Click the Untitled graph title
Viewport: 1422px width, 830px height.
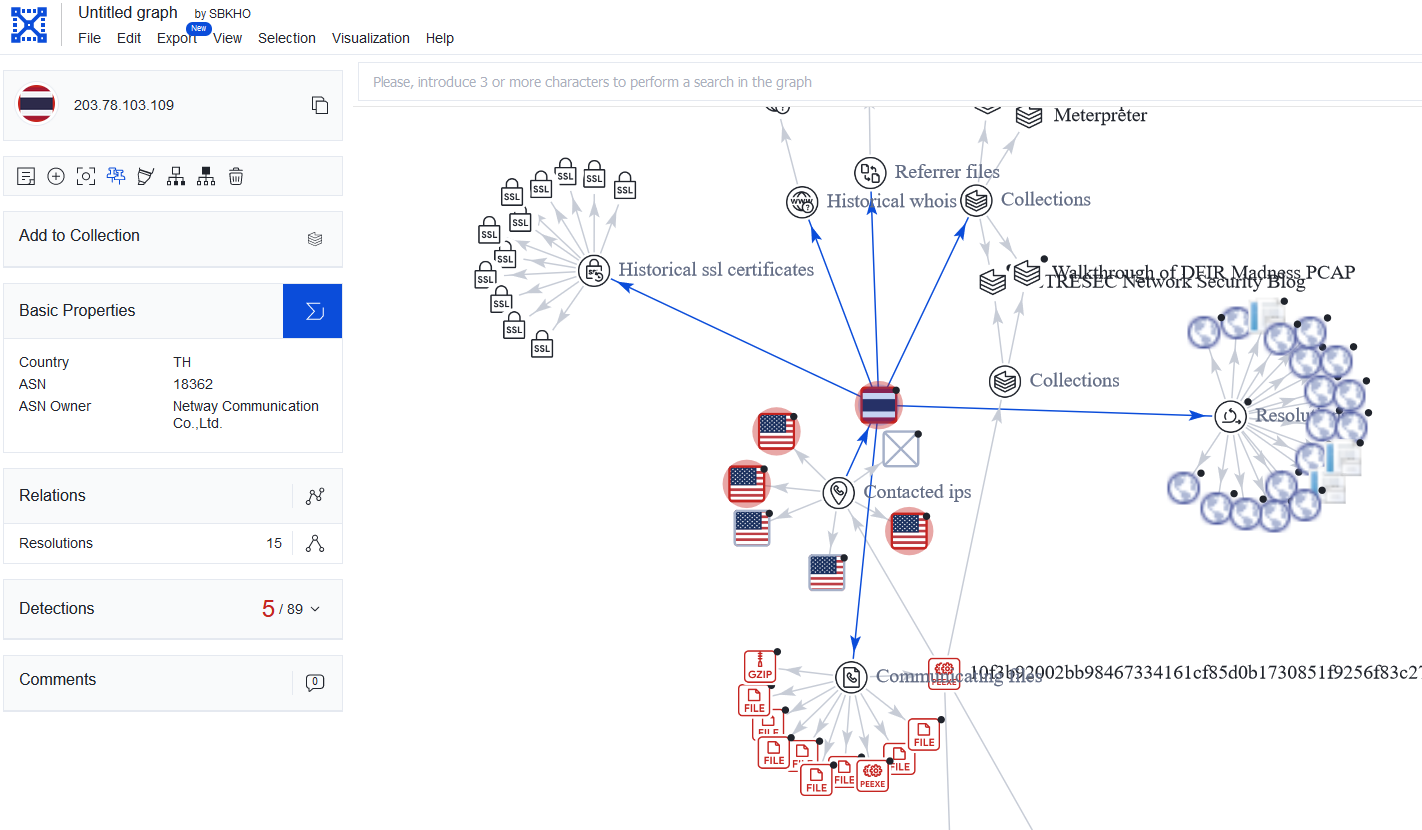(x=128, y=13)
